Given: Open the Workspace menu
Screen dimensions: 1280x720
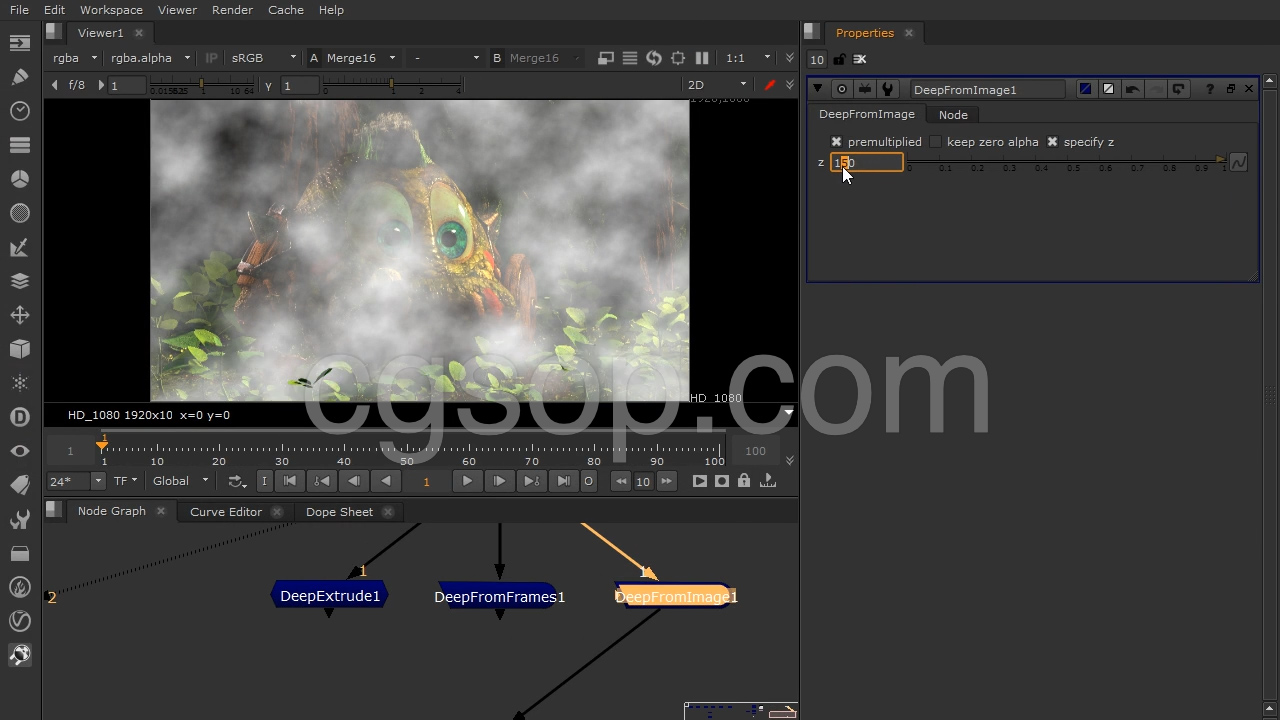Looking at the screenshot, I should point(111,10).
